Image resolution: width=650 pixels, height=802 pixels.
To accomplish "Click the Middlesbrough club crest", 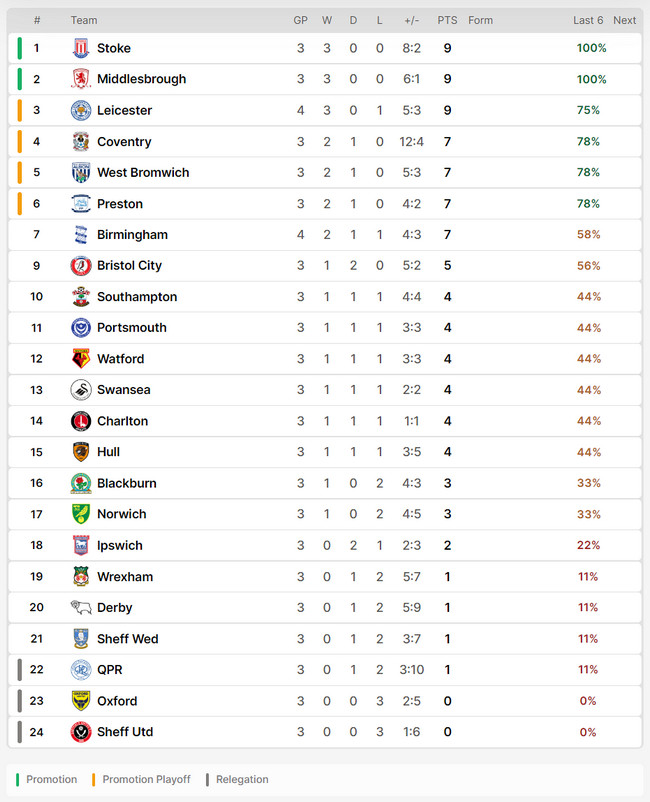I will (81, 79).
